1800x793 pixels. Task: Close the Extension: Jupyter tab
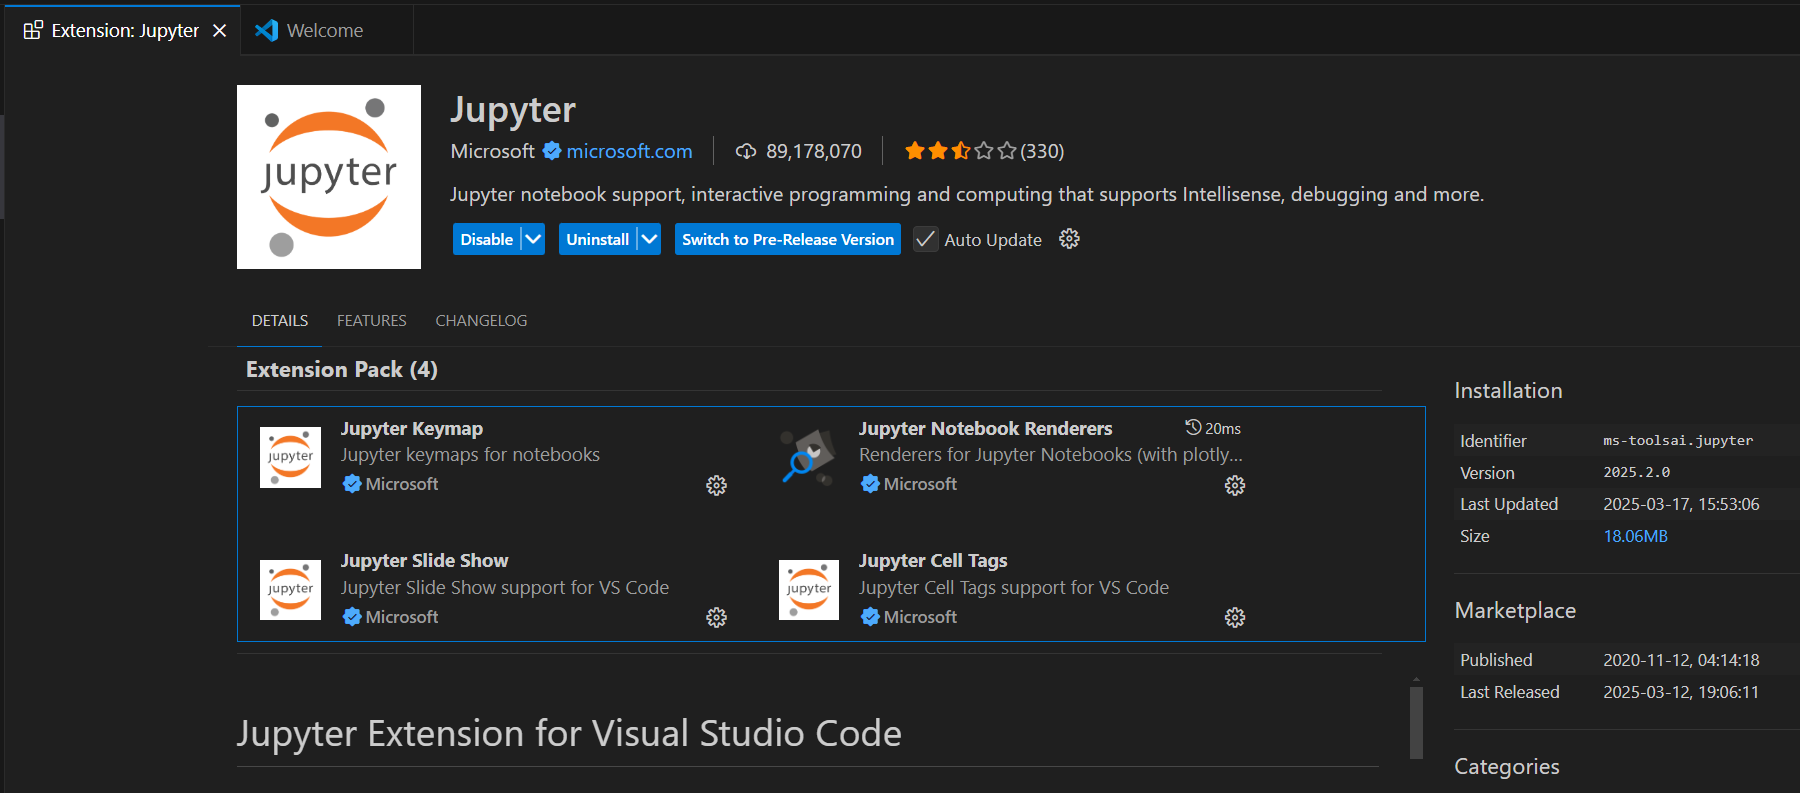point(220,31)
